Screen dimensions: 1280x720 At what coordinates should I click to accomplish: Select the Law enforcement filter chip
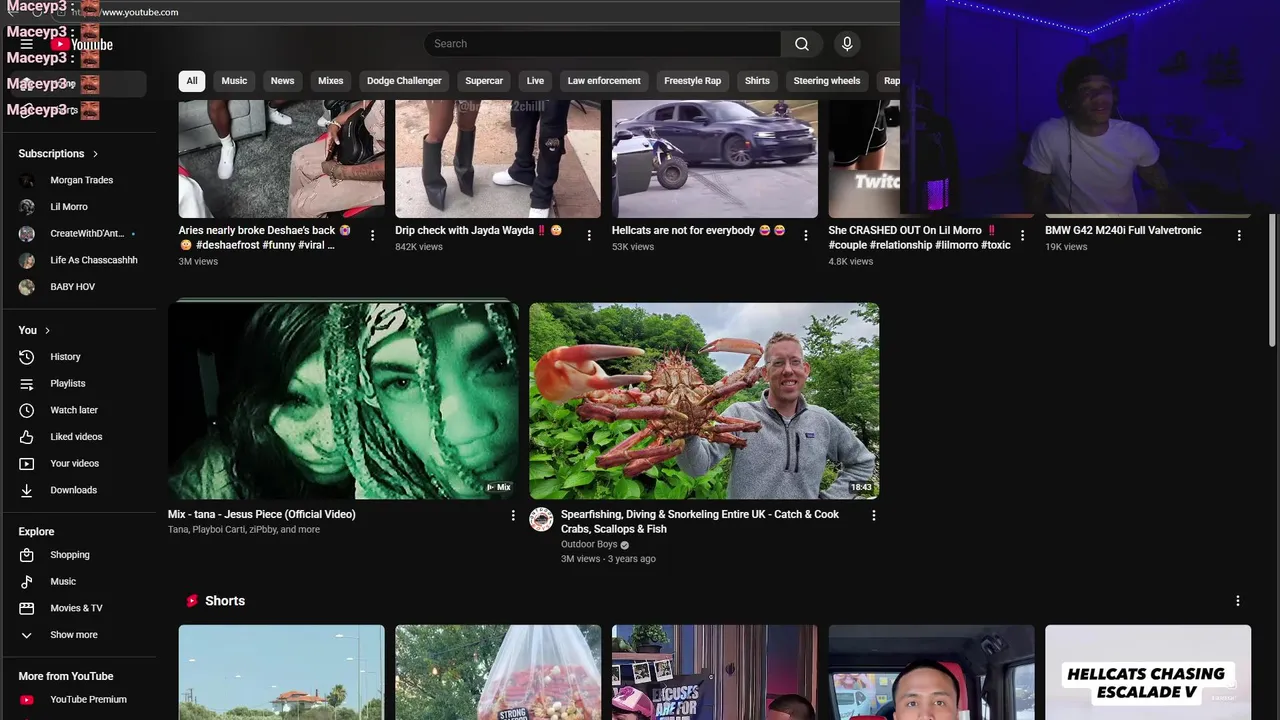click(604, 81)
